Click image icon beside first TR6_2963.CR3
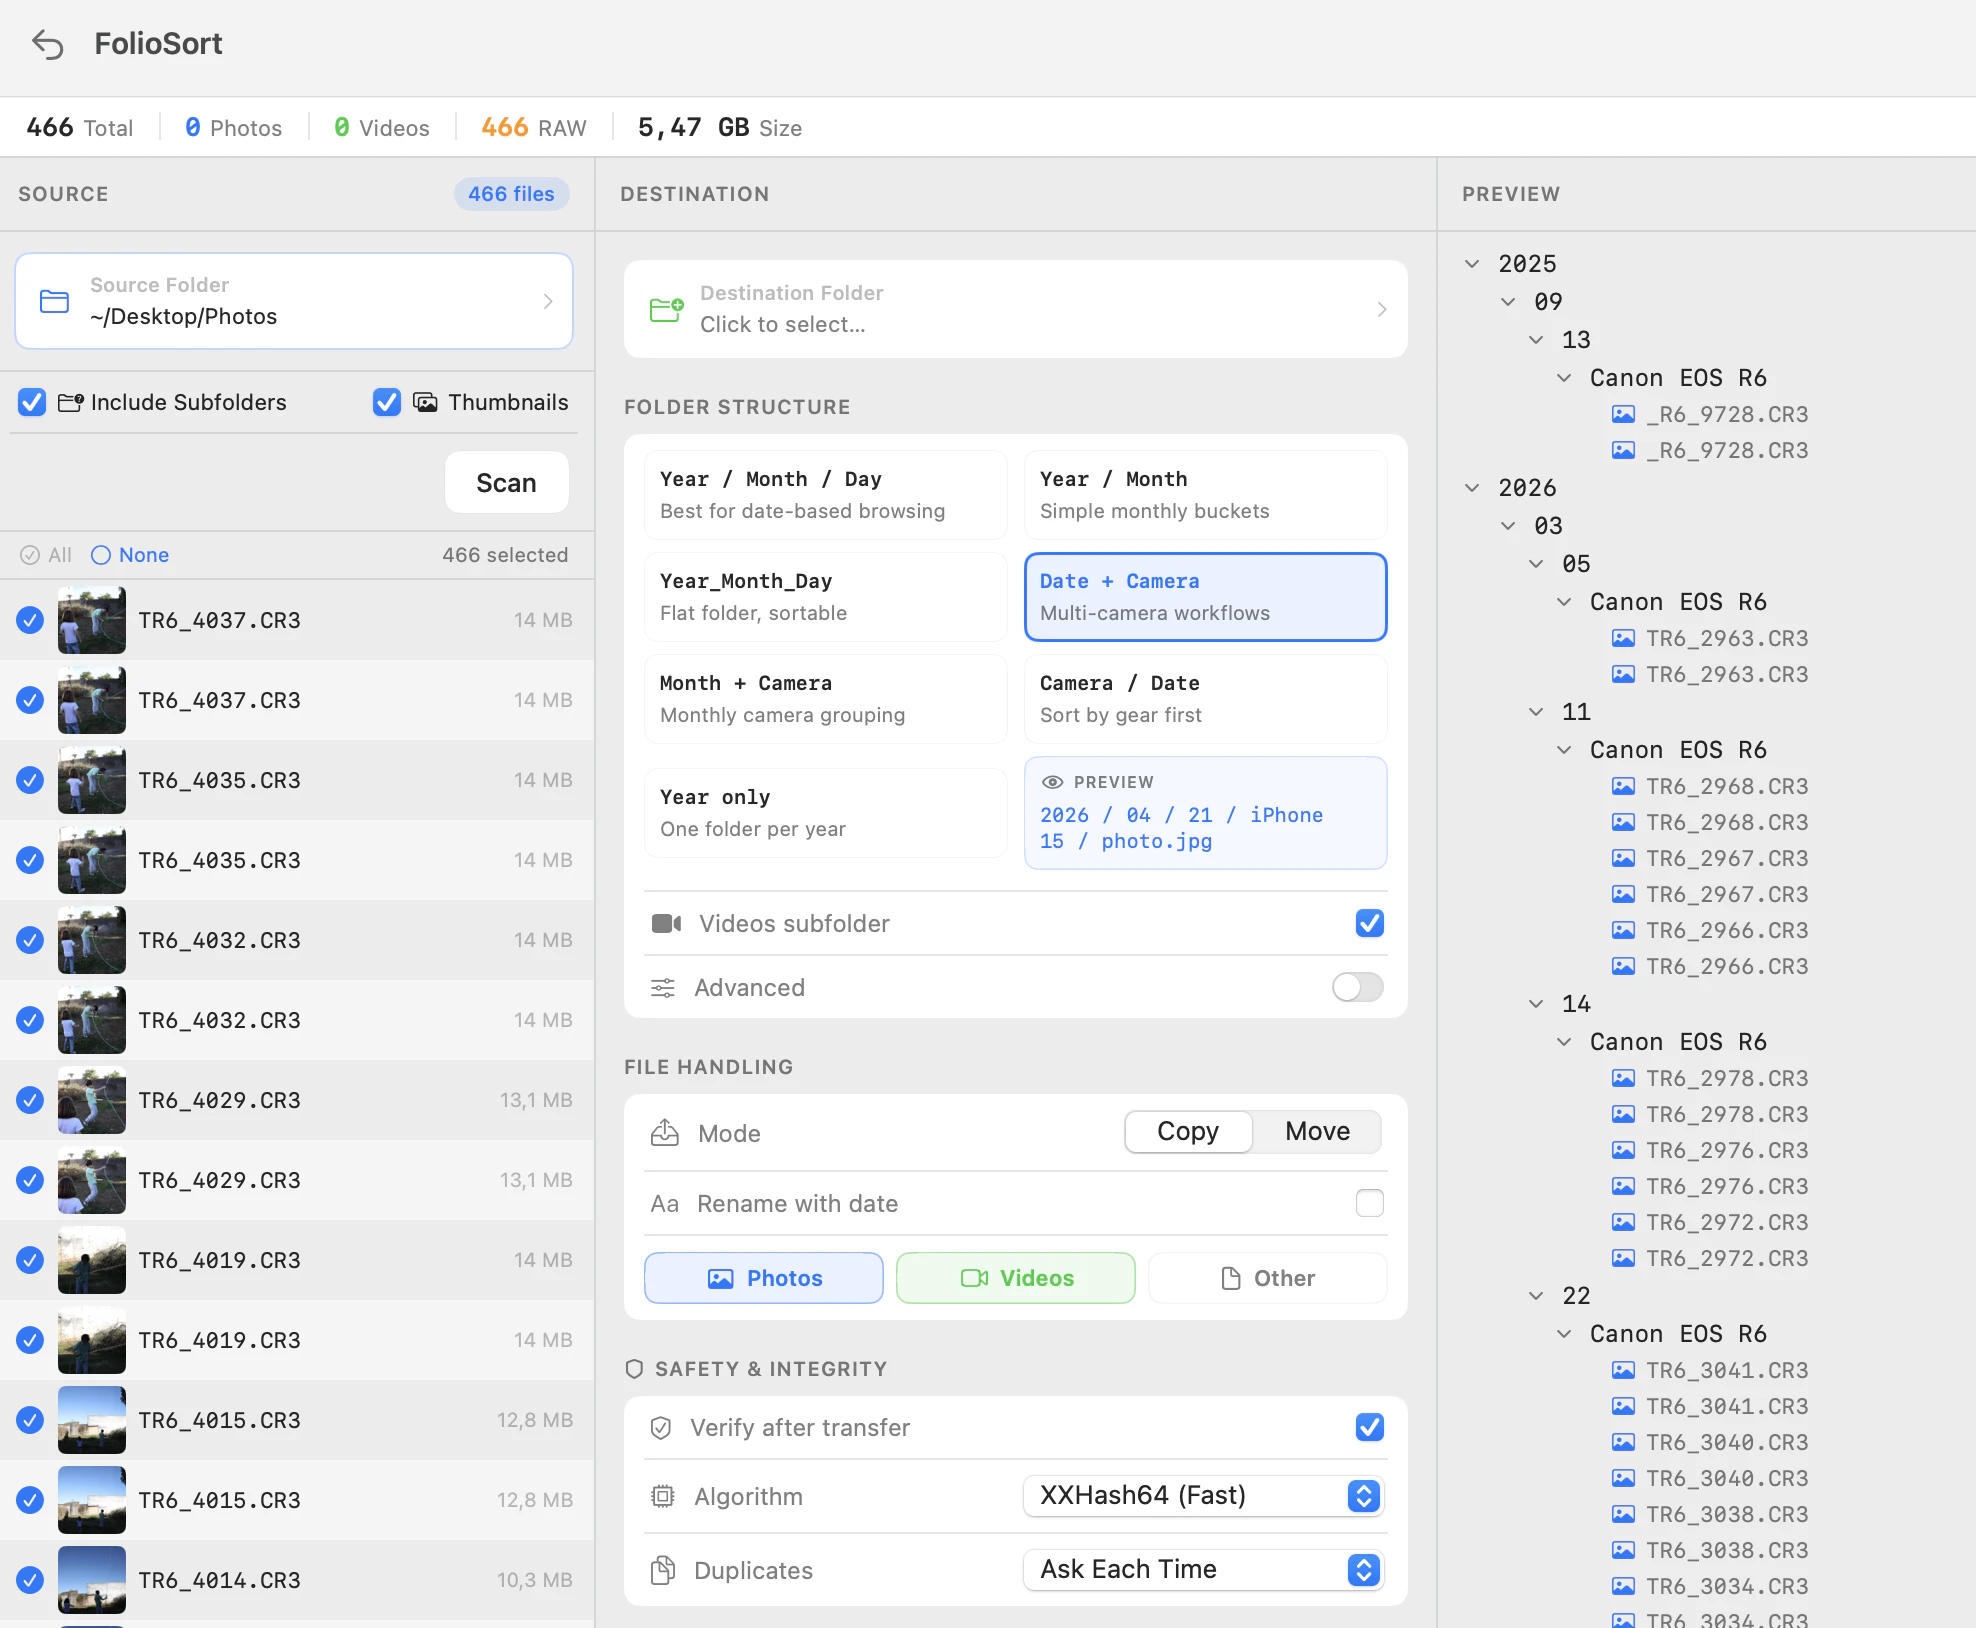 pyautogui.click(x=1623, y=638)
